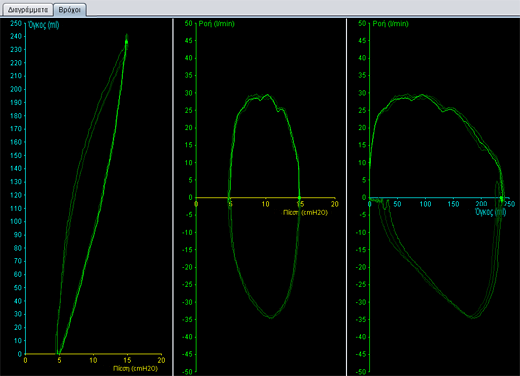Screen dimensions: 520x376
Task: Click the 250 tick on left volume axis
Action: tap(16, 23)
